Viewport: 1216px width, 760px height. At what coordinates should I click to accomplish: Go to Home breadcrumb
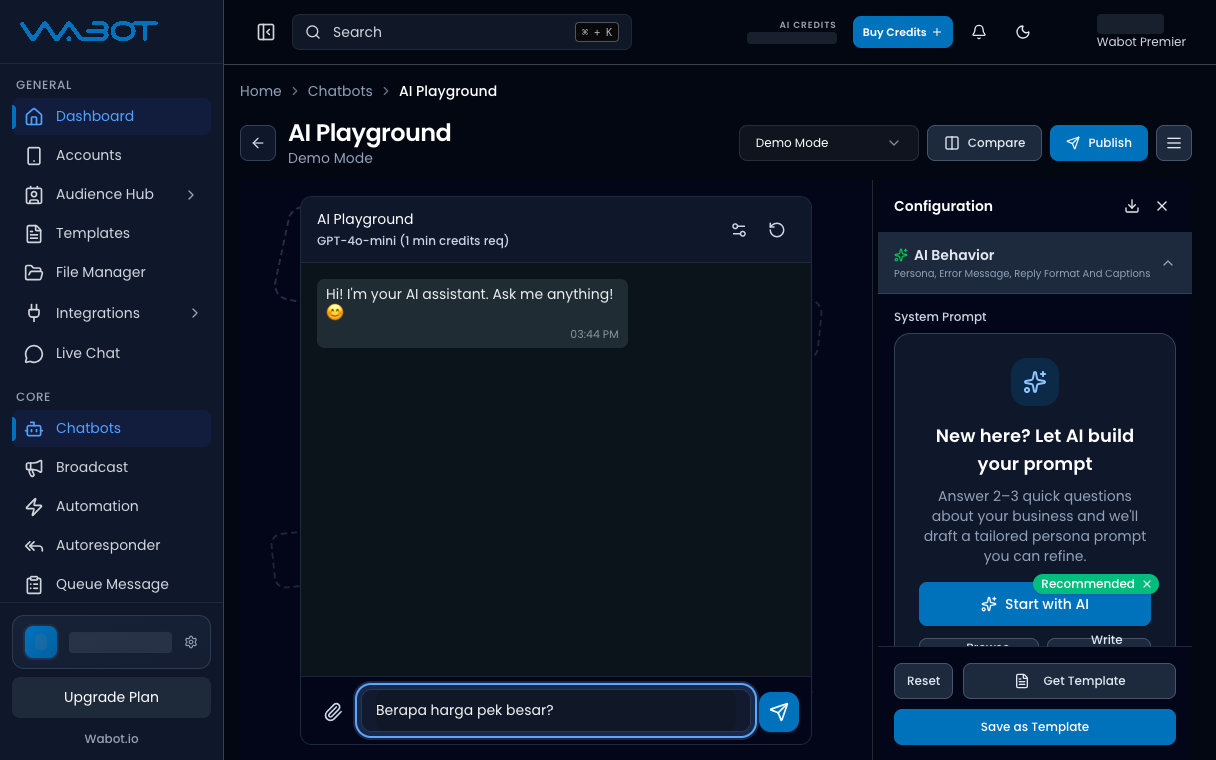[x=260, y=91]
